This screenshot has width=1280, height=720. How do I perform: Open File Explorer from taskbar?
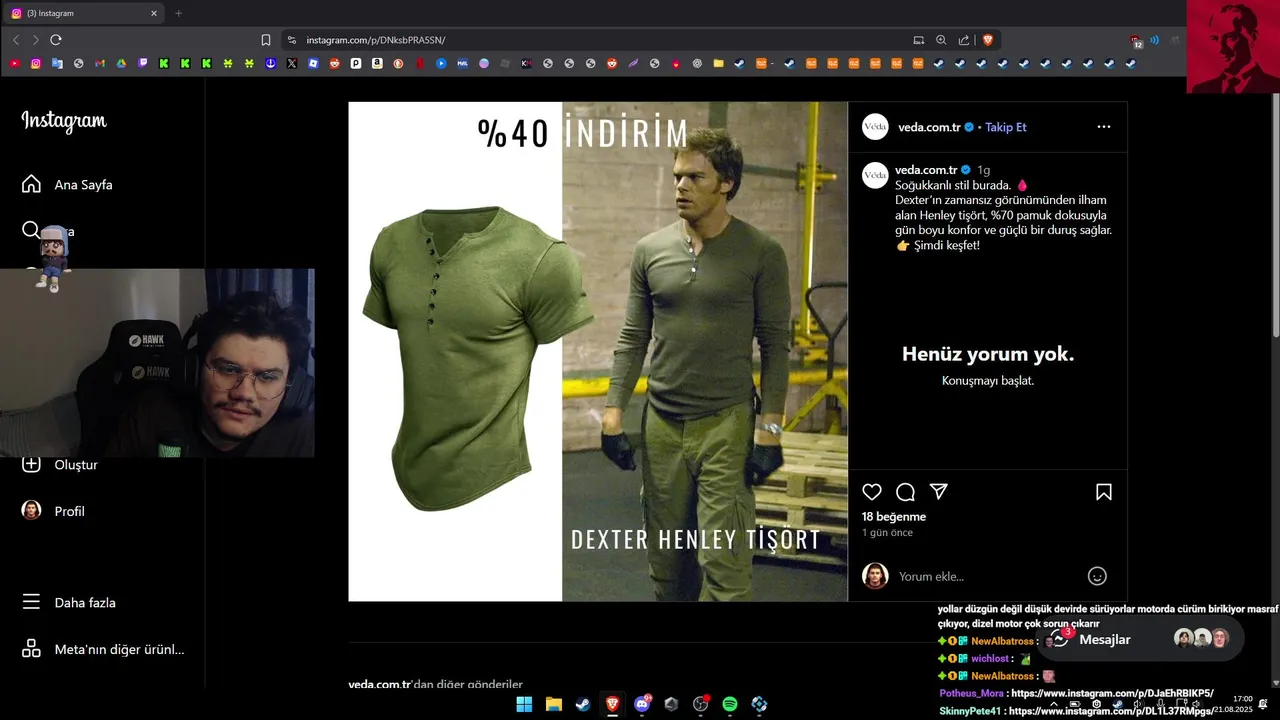point(554,704)
